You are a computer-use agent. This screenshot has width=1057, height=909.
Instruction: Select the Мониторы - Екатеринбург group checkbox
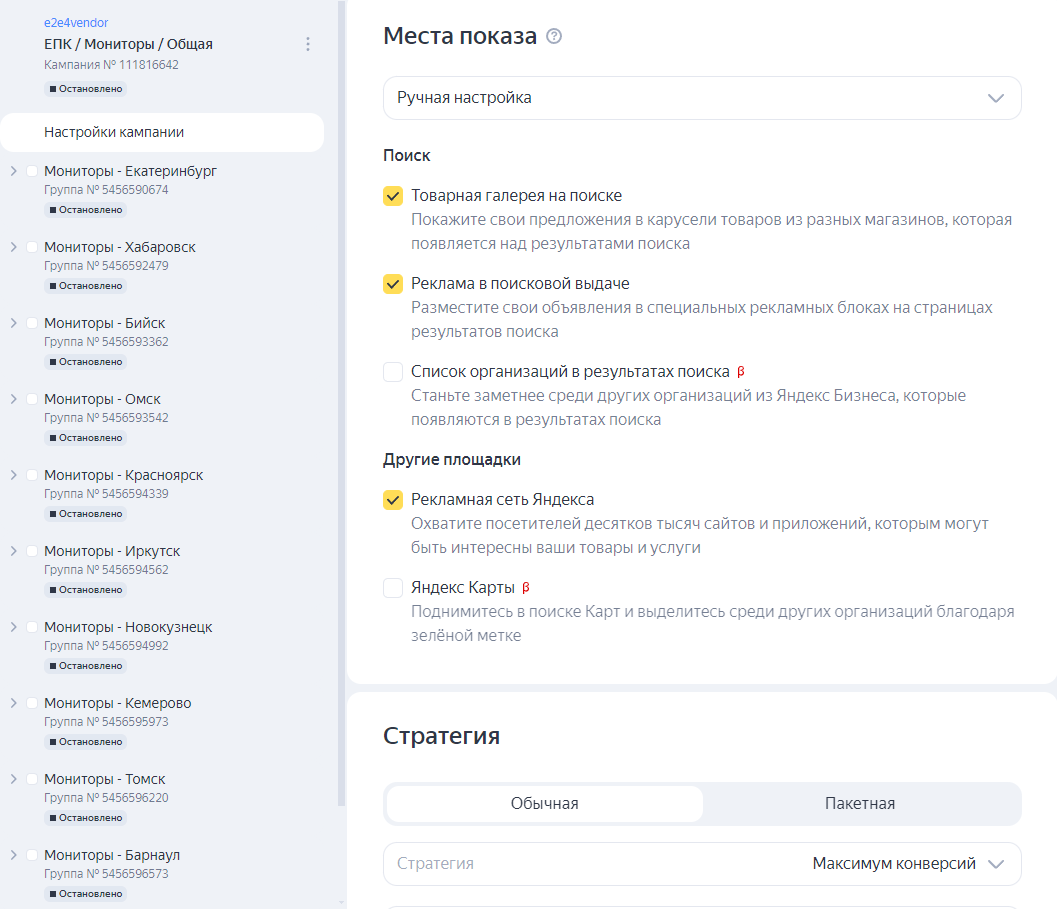tap(32, 171)
